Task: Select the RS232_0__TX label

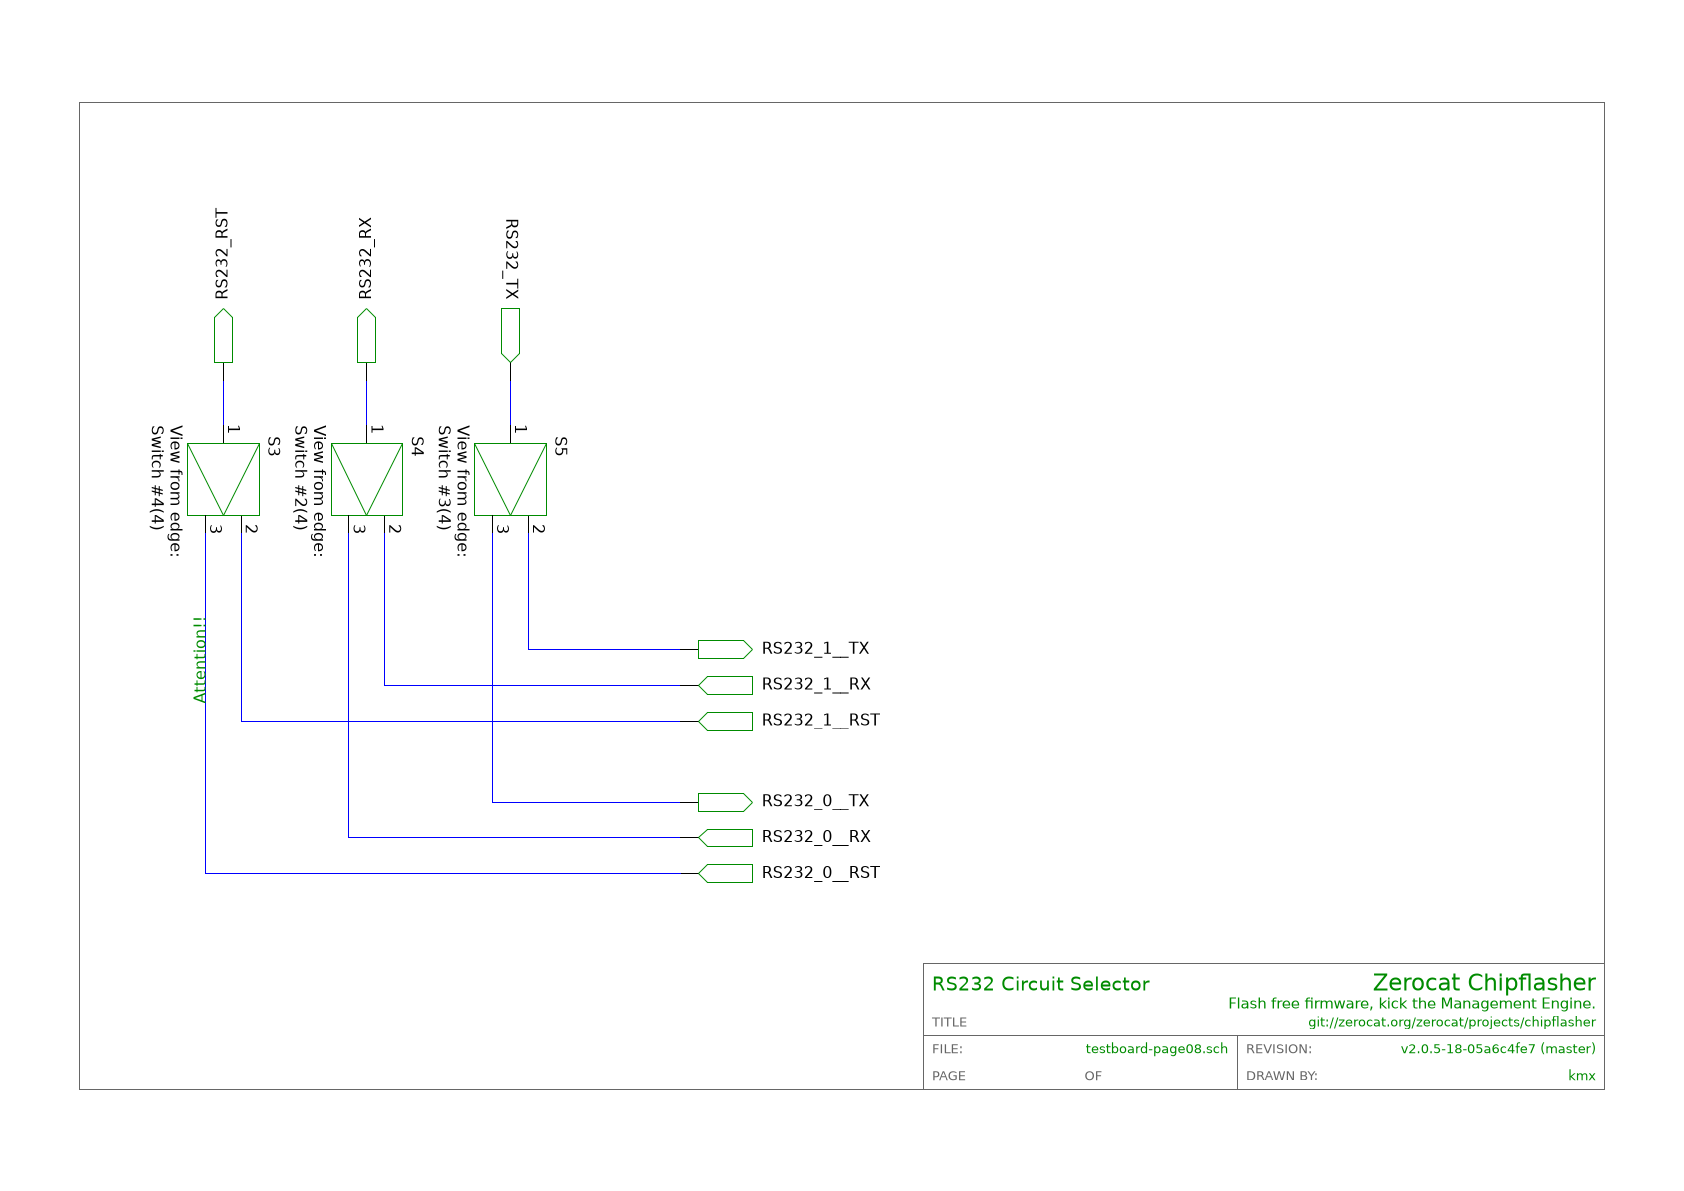Action: (815, 802)
